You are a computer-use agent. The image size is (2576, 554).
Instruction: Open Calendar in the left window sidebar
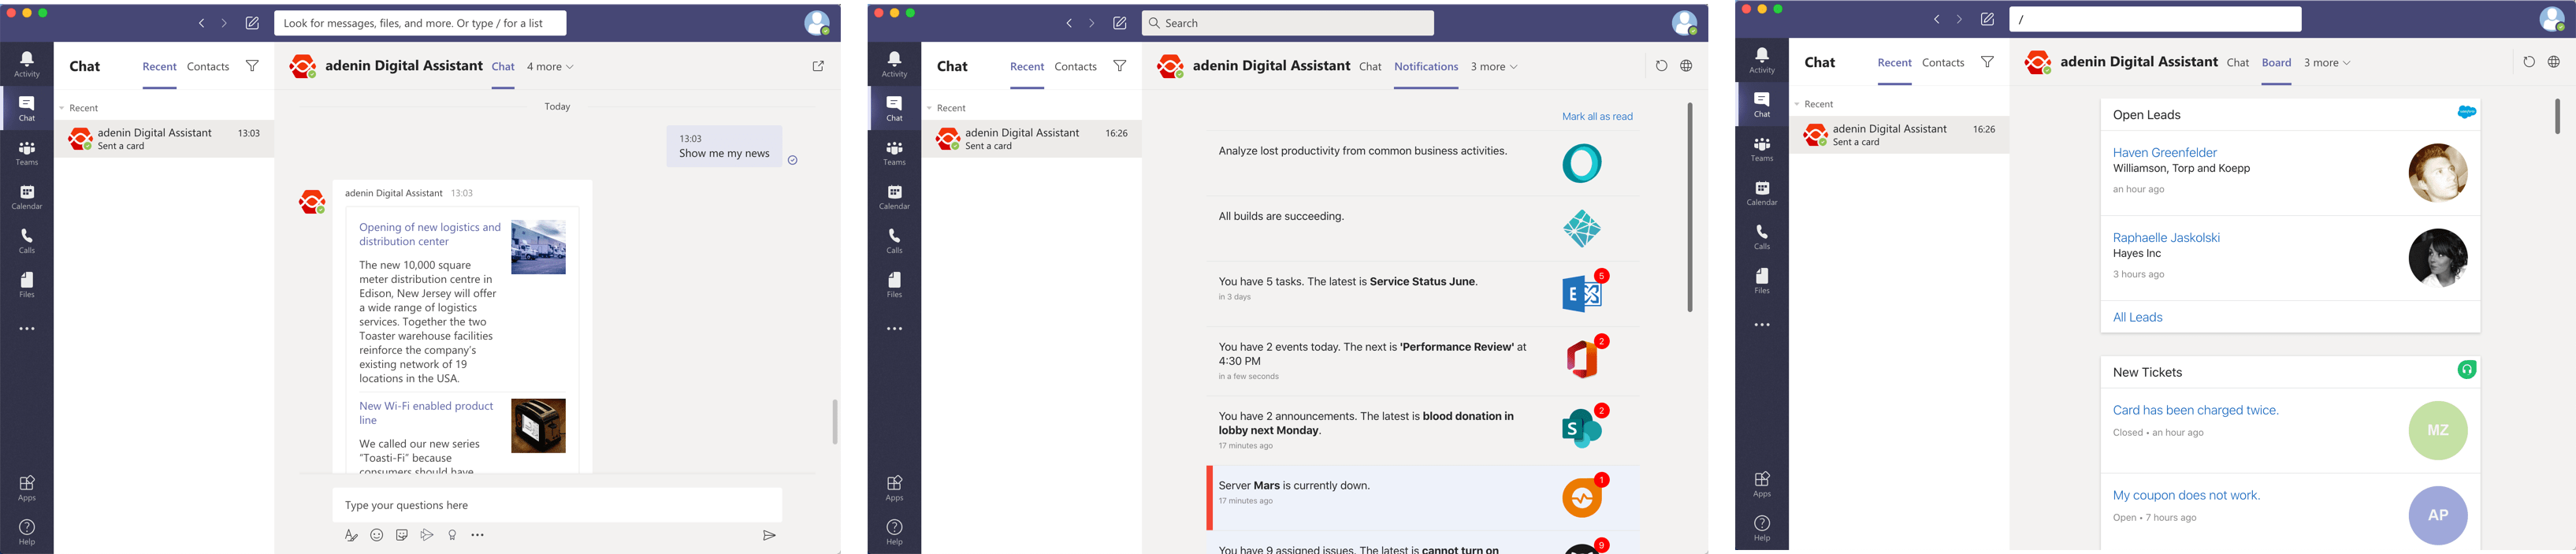coord(27,197)
